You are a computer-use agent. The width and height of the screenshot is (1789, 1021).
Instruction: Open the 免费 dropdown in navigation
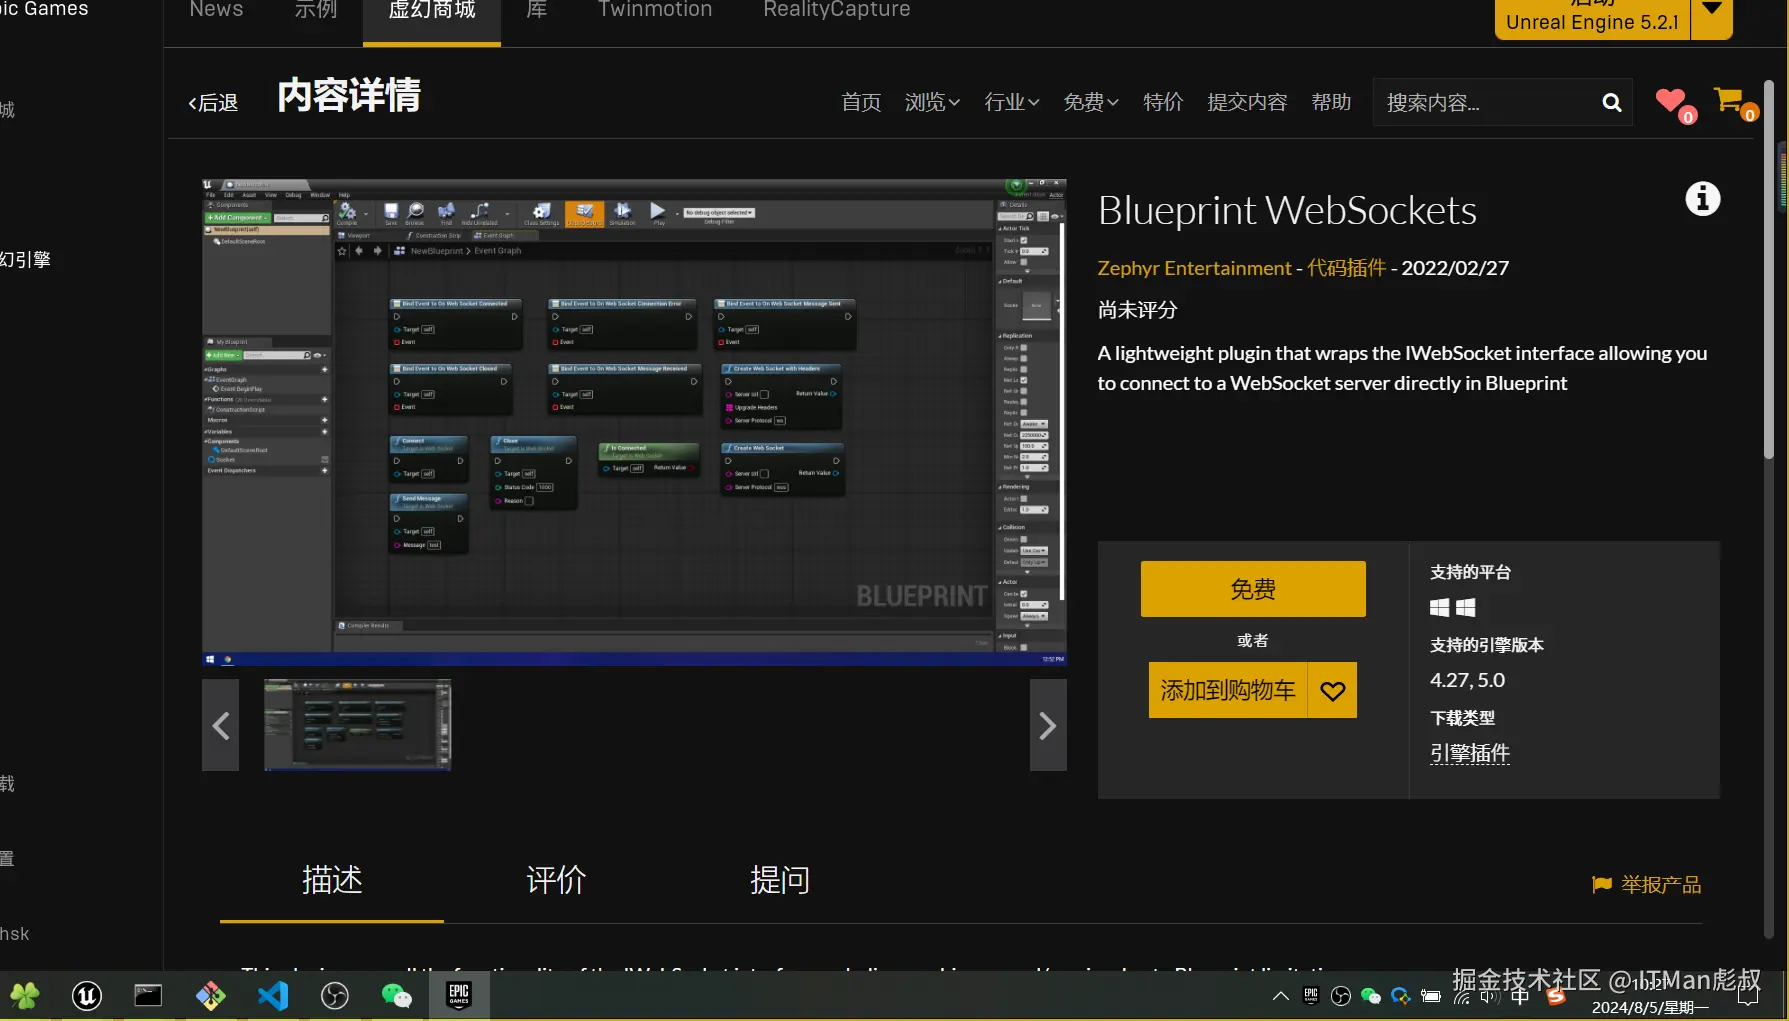1091,102
